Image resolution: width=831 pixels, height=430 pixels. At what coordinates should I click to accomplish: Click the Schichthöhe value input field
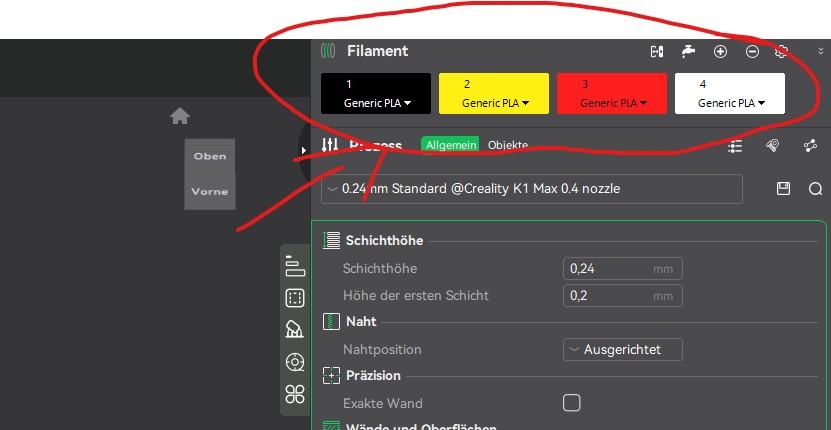[606, 268]
